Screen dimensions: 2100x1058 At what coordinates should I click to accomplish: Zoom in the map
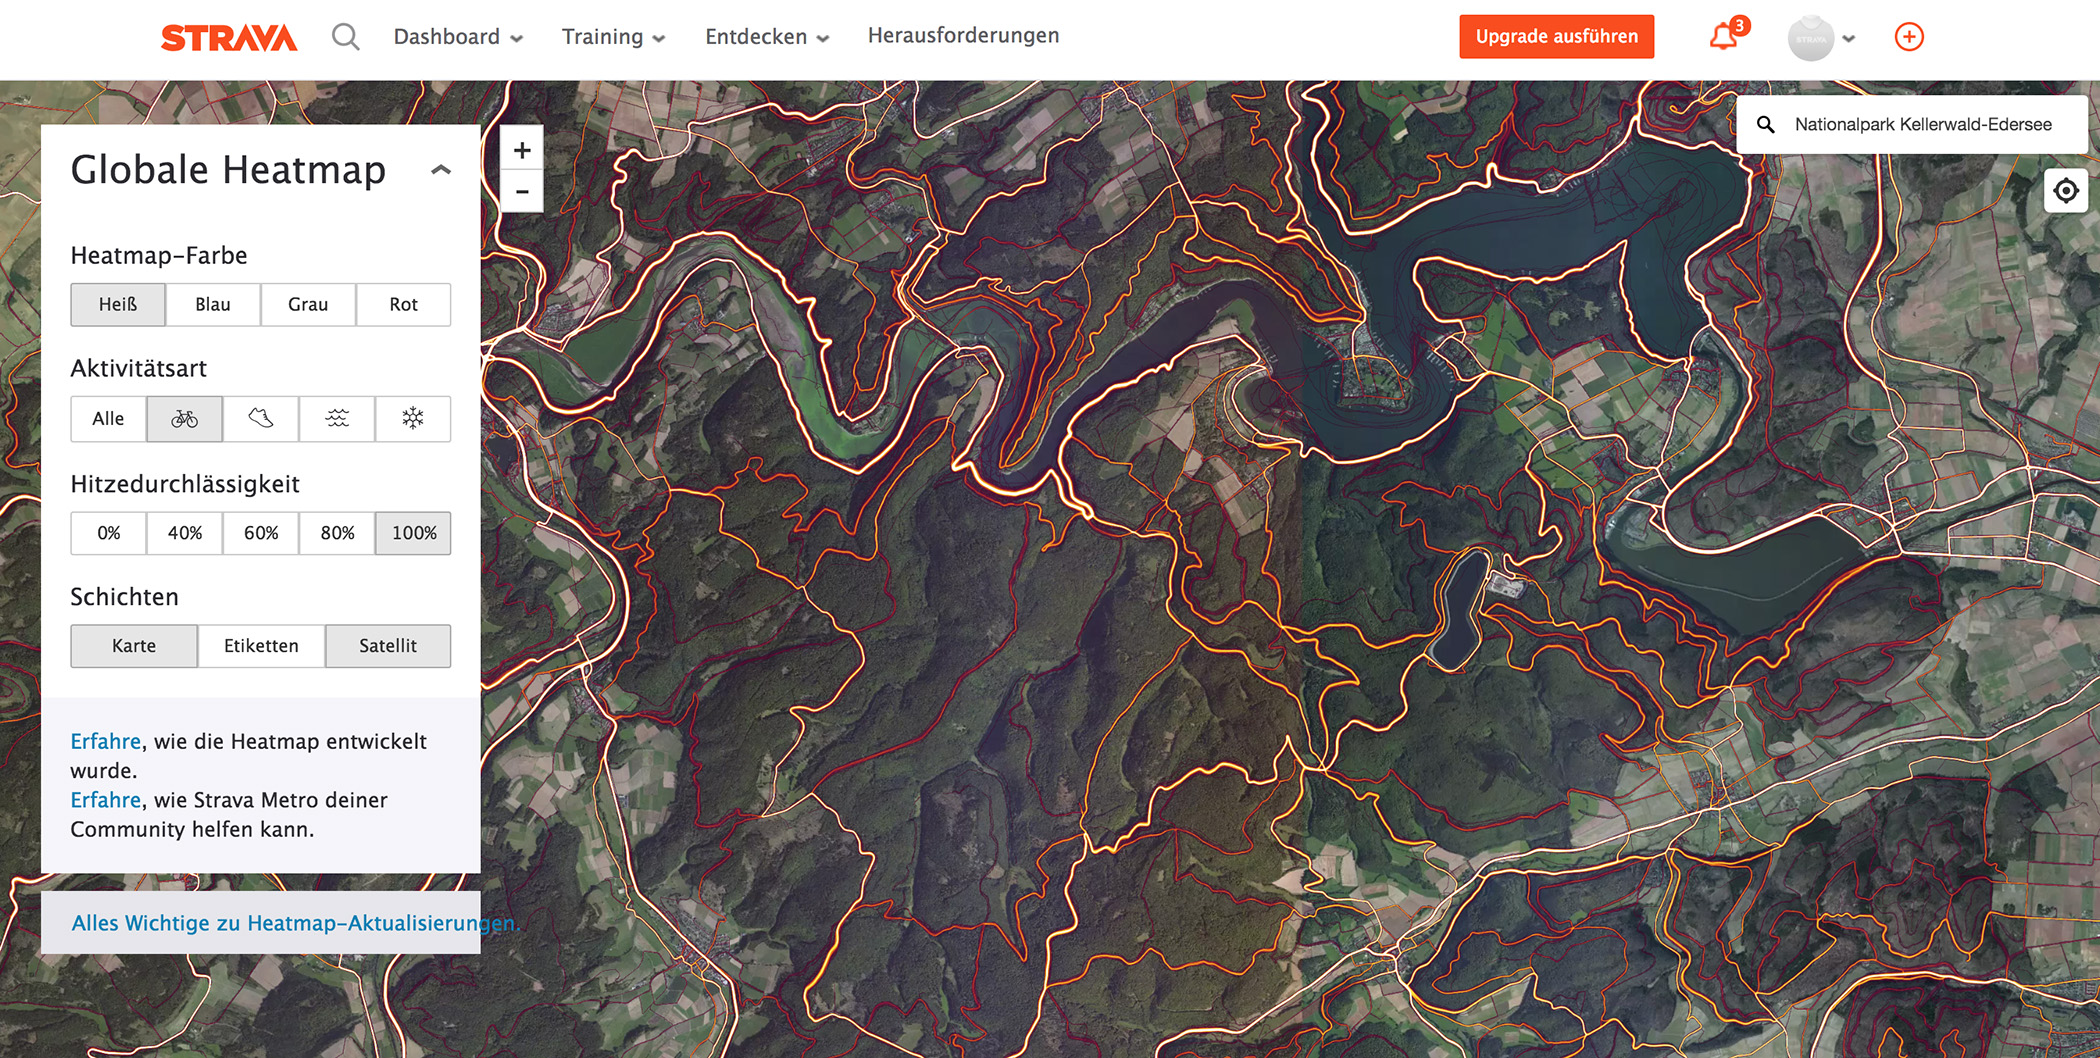pyautogui.click(x=522, y=150)
